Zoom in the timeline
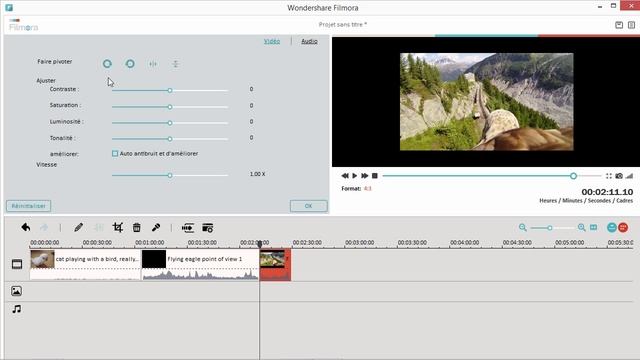The height and width of the screenshot is (360, 640). 582,227
